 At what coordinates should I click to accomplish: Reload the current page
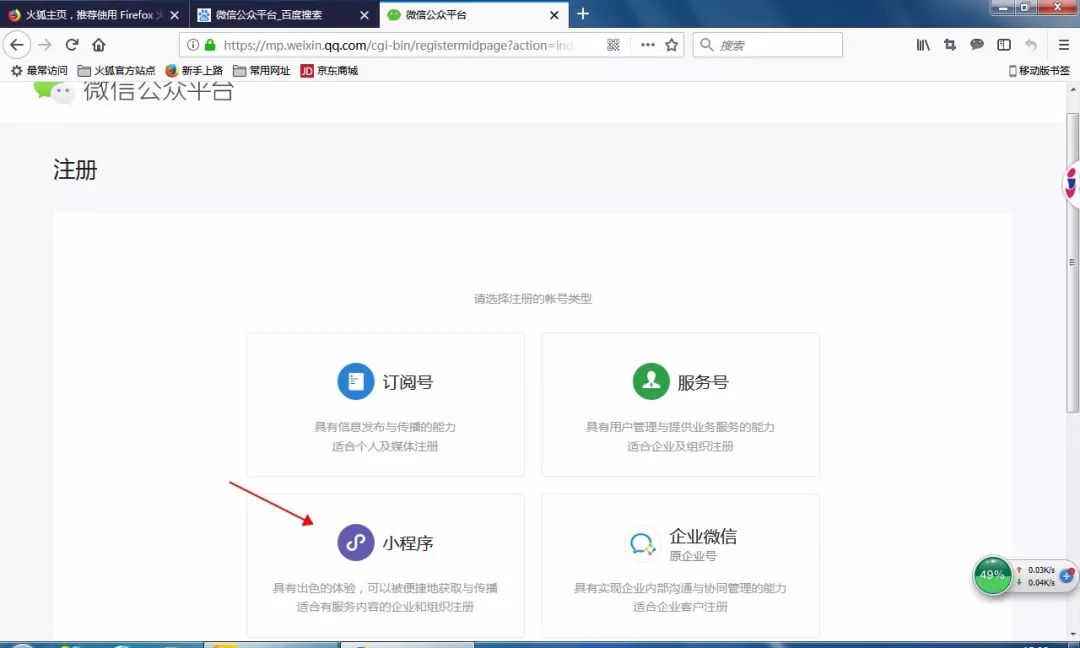pyautogui.click(x=72, y=45)
